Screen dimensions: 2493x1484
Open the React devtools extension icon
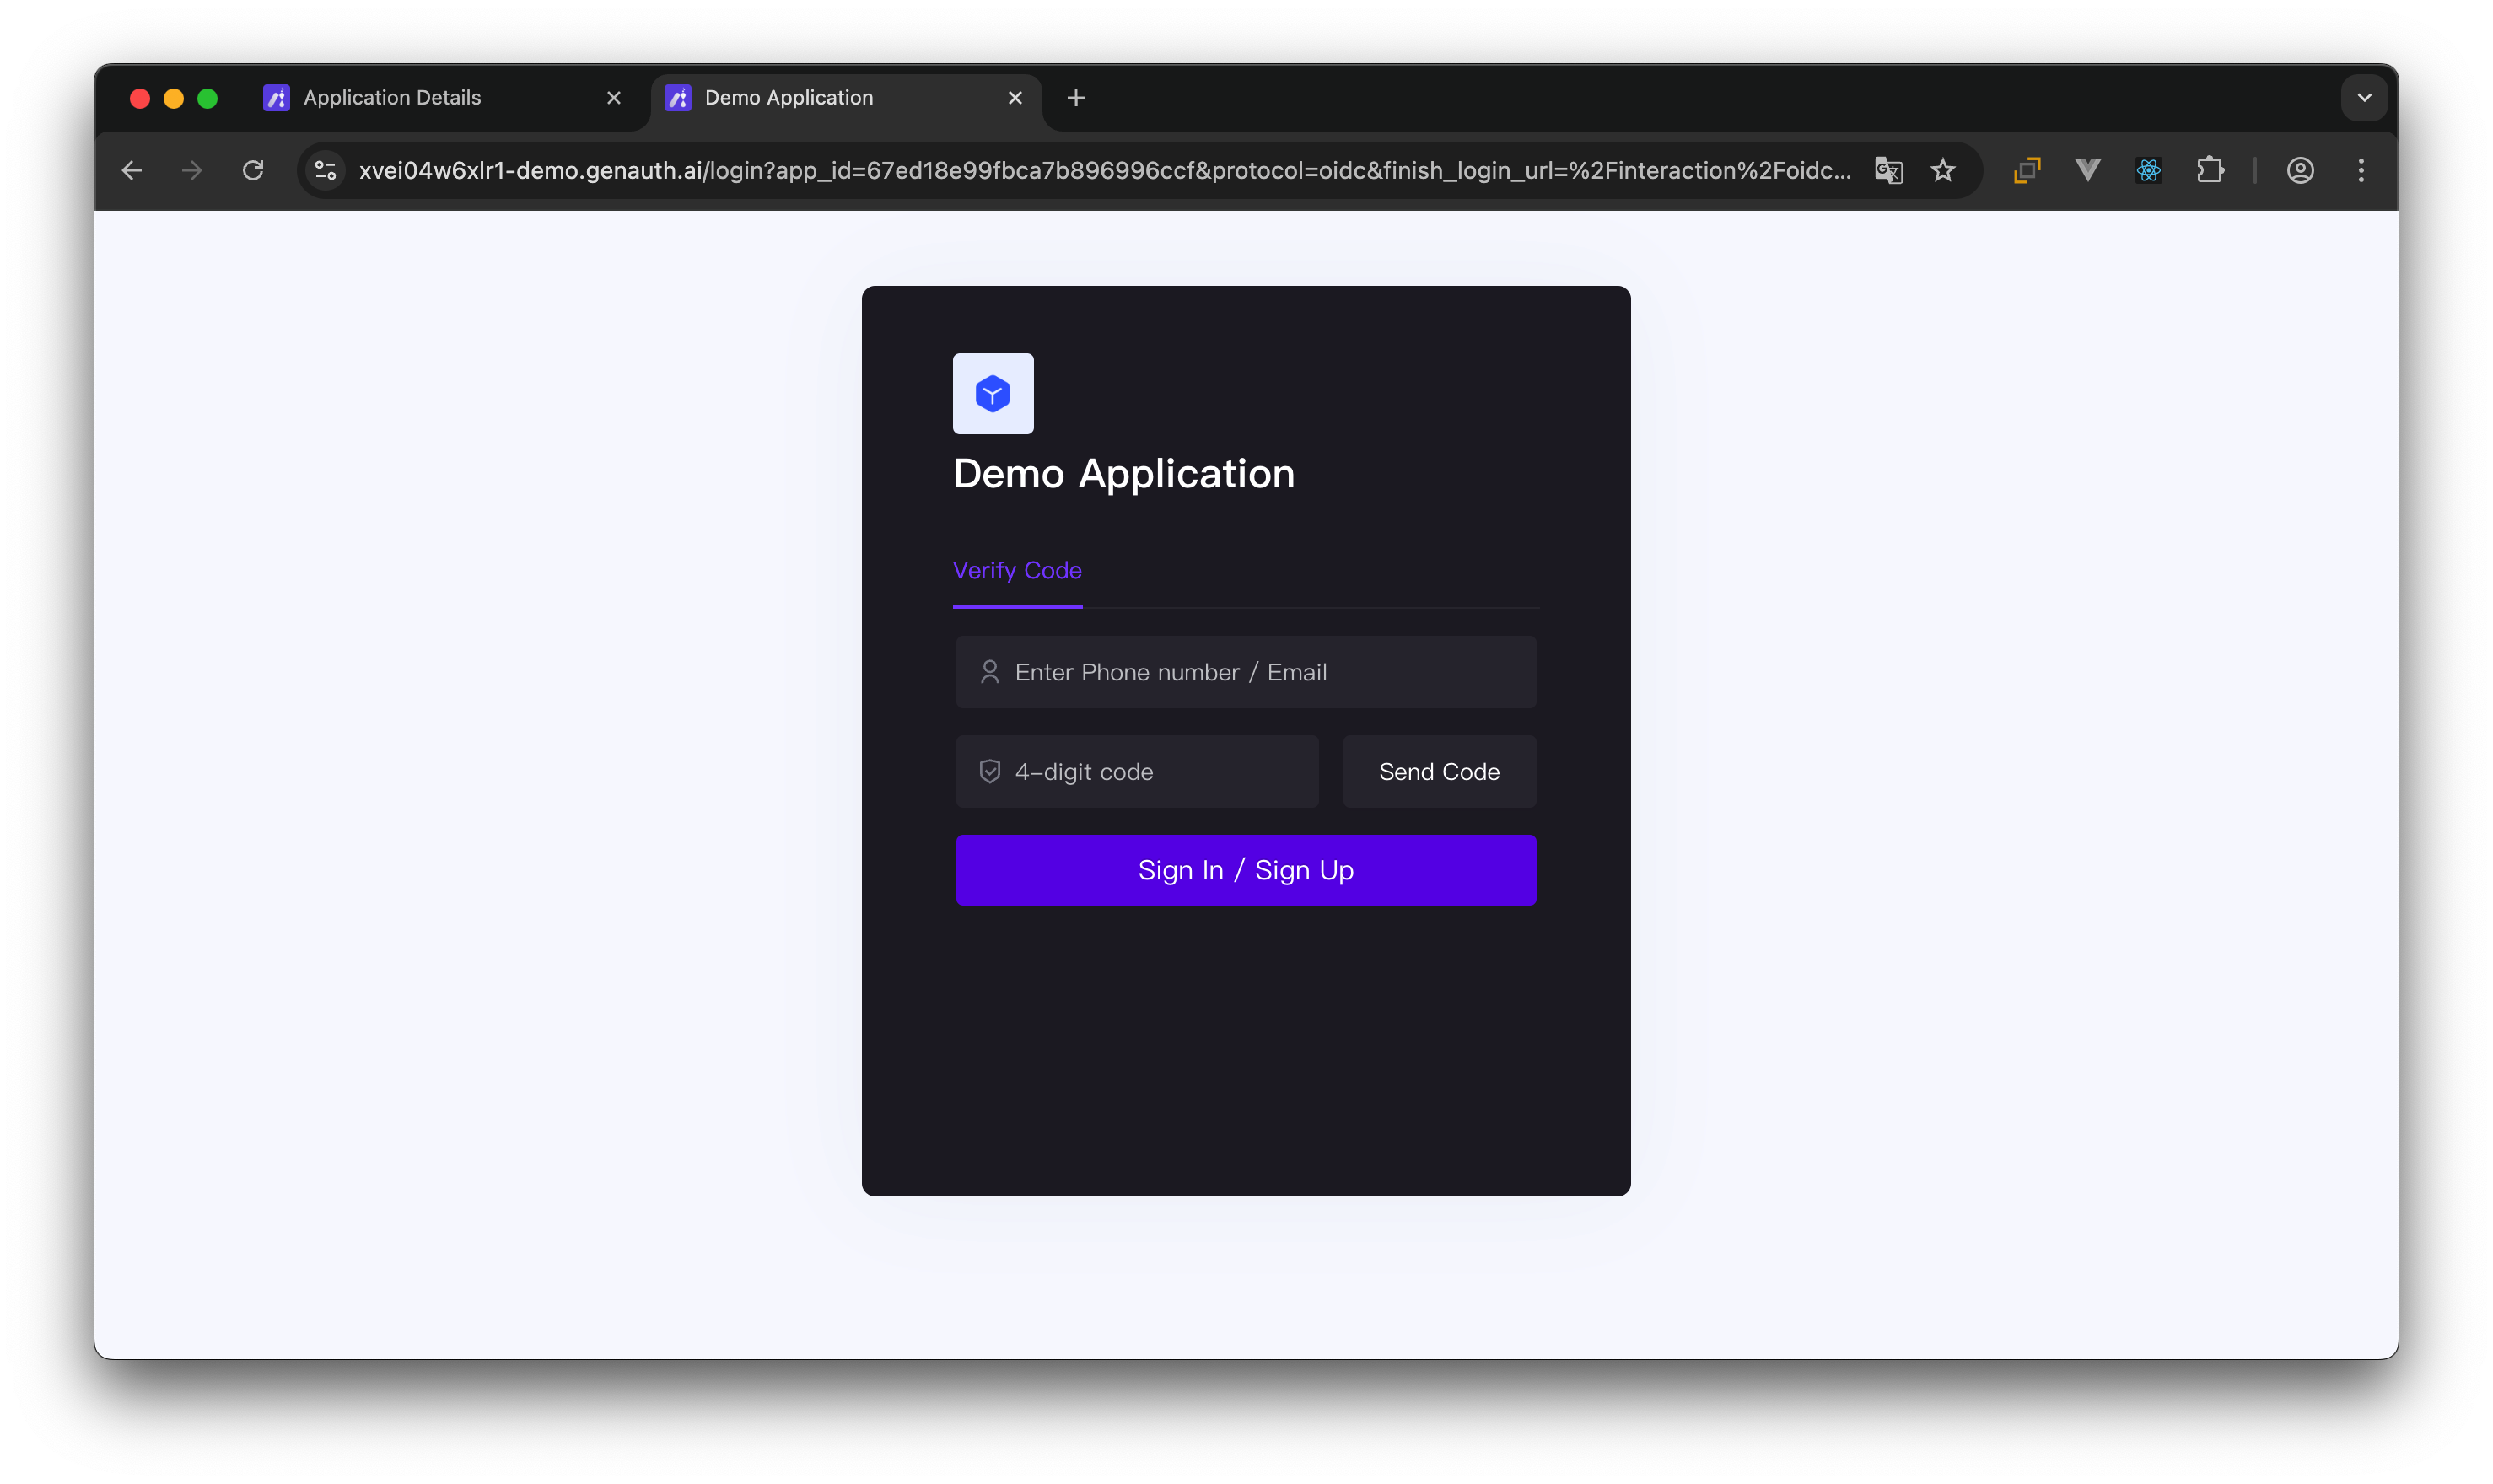click(x=2148, y=171)
